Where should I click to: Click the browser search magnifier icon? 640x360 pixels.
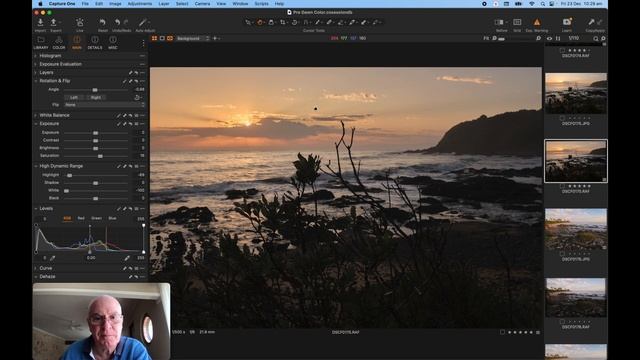tap(596, 38)
